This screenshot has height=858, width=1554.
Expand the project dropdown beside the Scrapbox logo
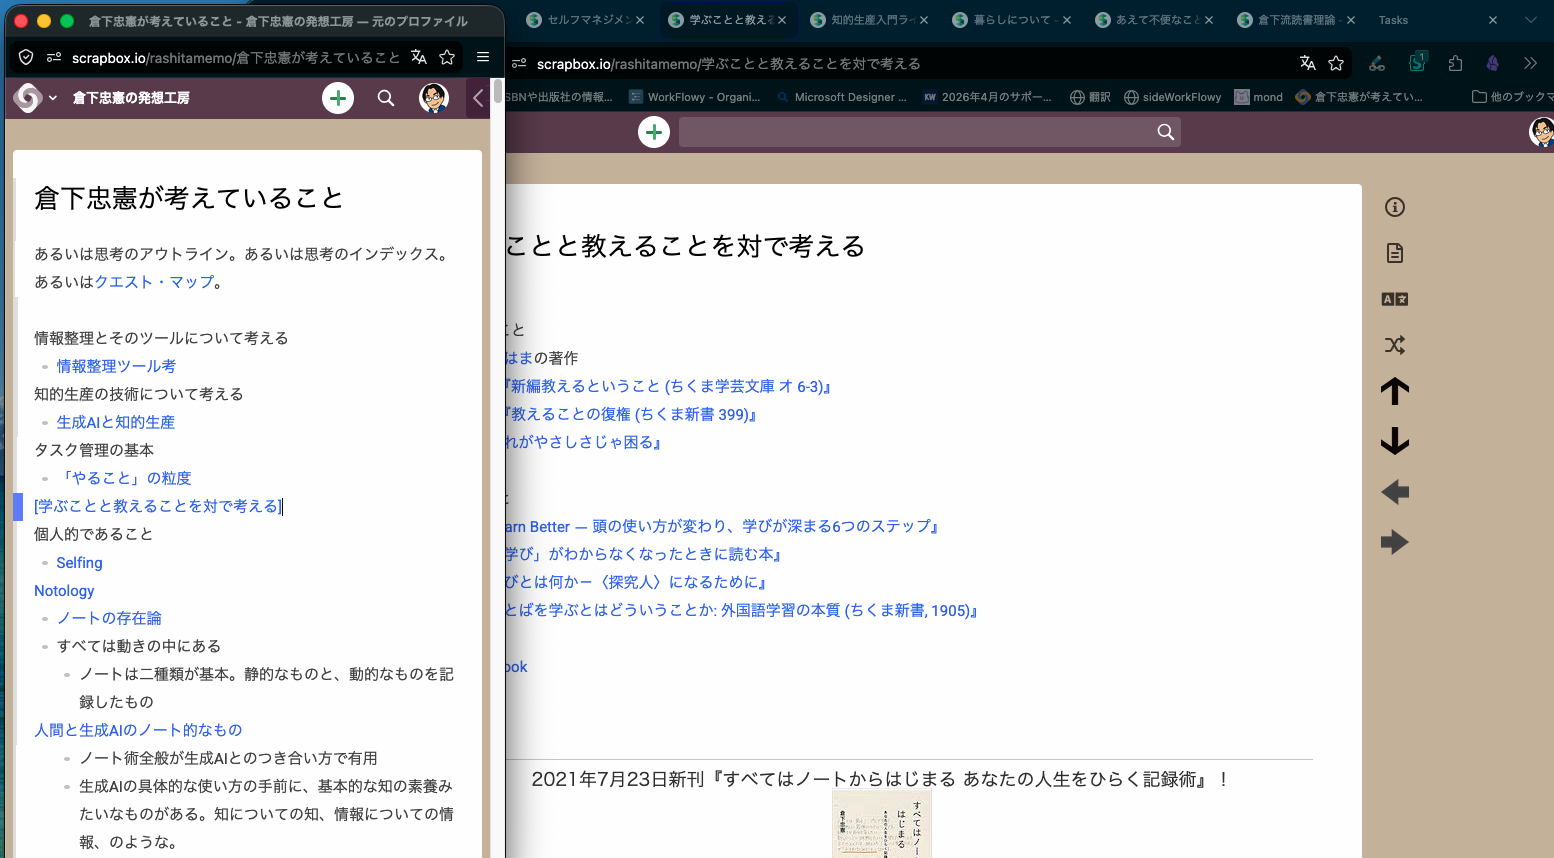[x=53, y=98]
